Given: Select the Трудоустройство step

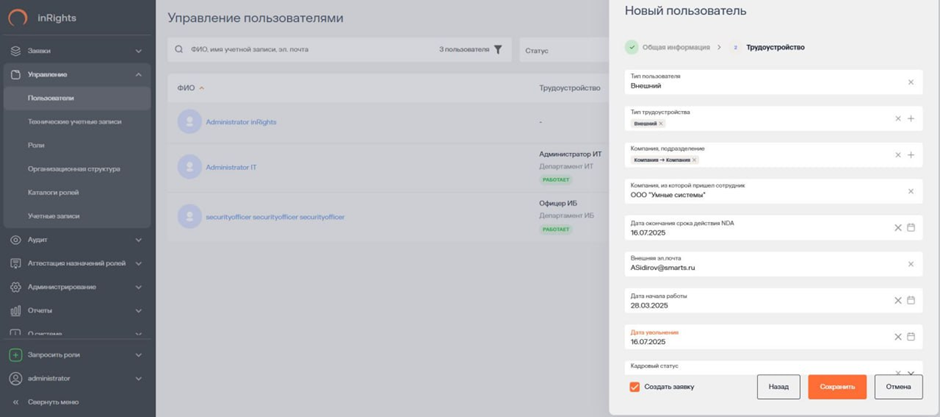Looking at the screenshot, I should 768,47.
